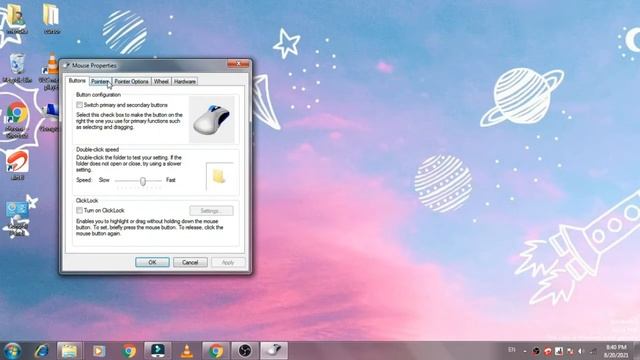
Task: Open the media player taskbar icon
Action: point(99,351)
